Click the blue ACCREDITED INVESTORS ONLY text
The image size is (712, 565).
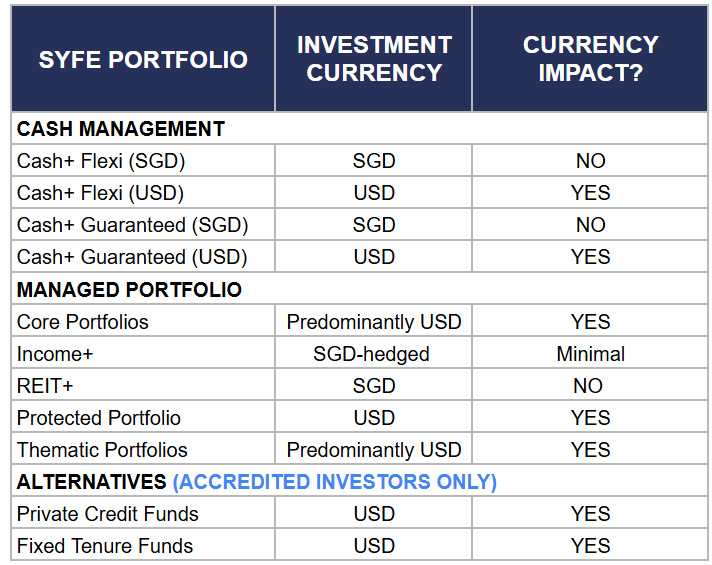point(335,482)
